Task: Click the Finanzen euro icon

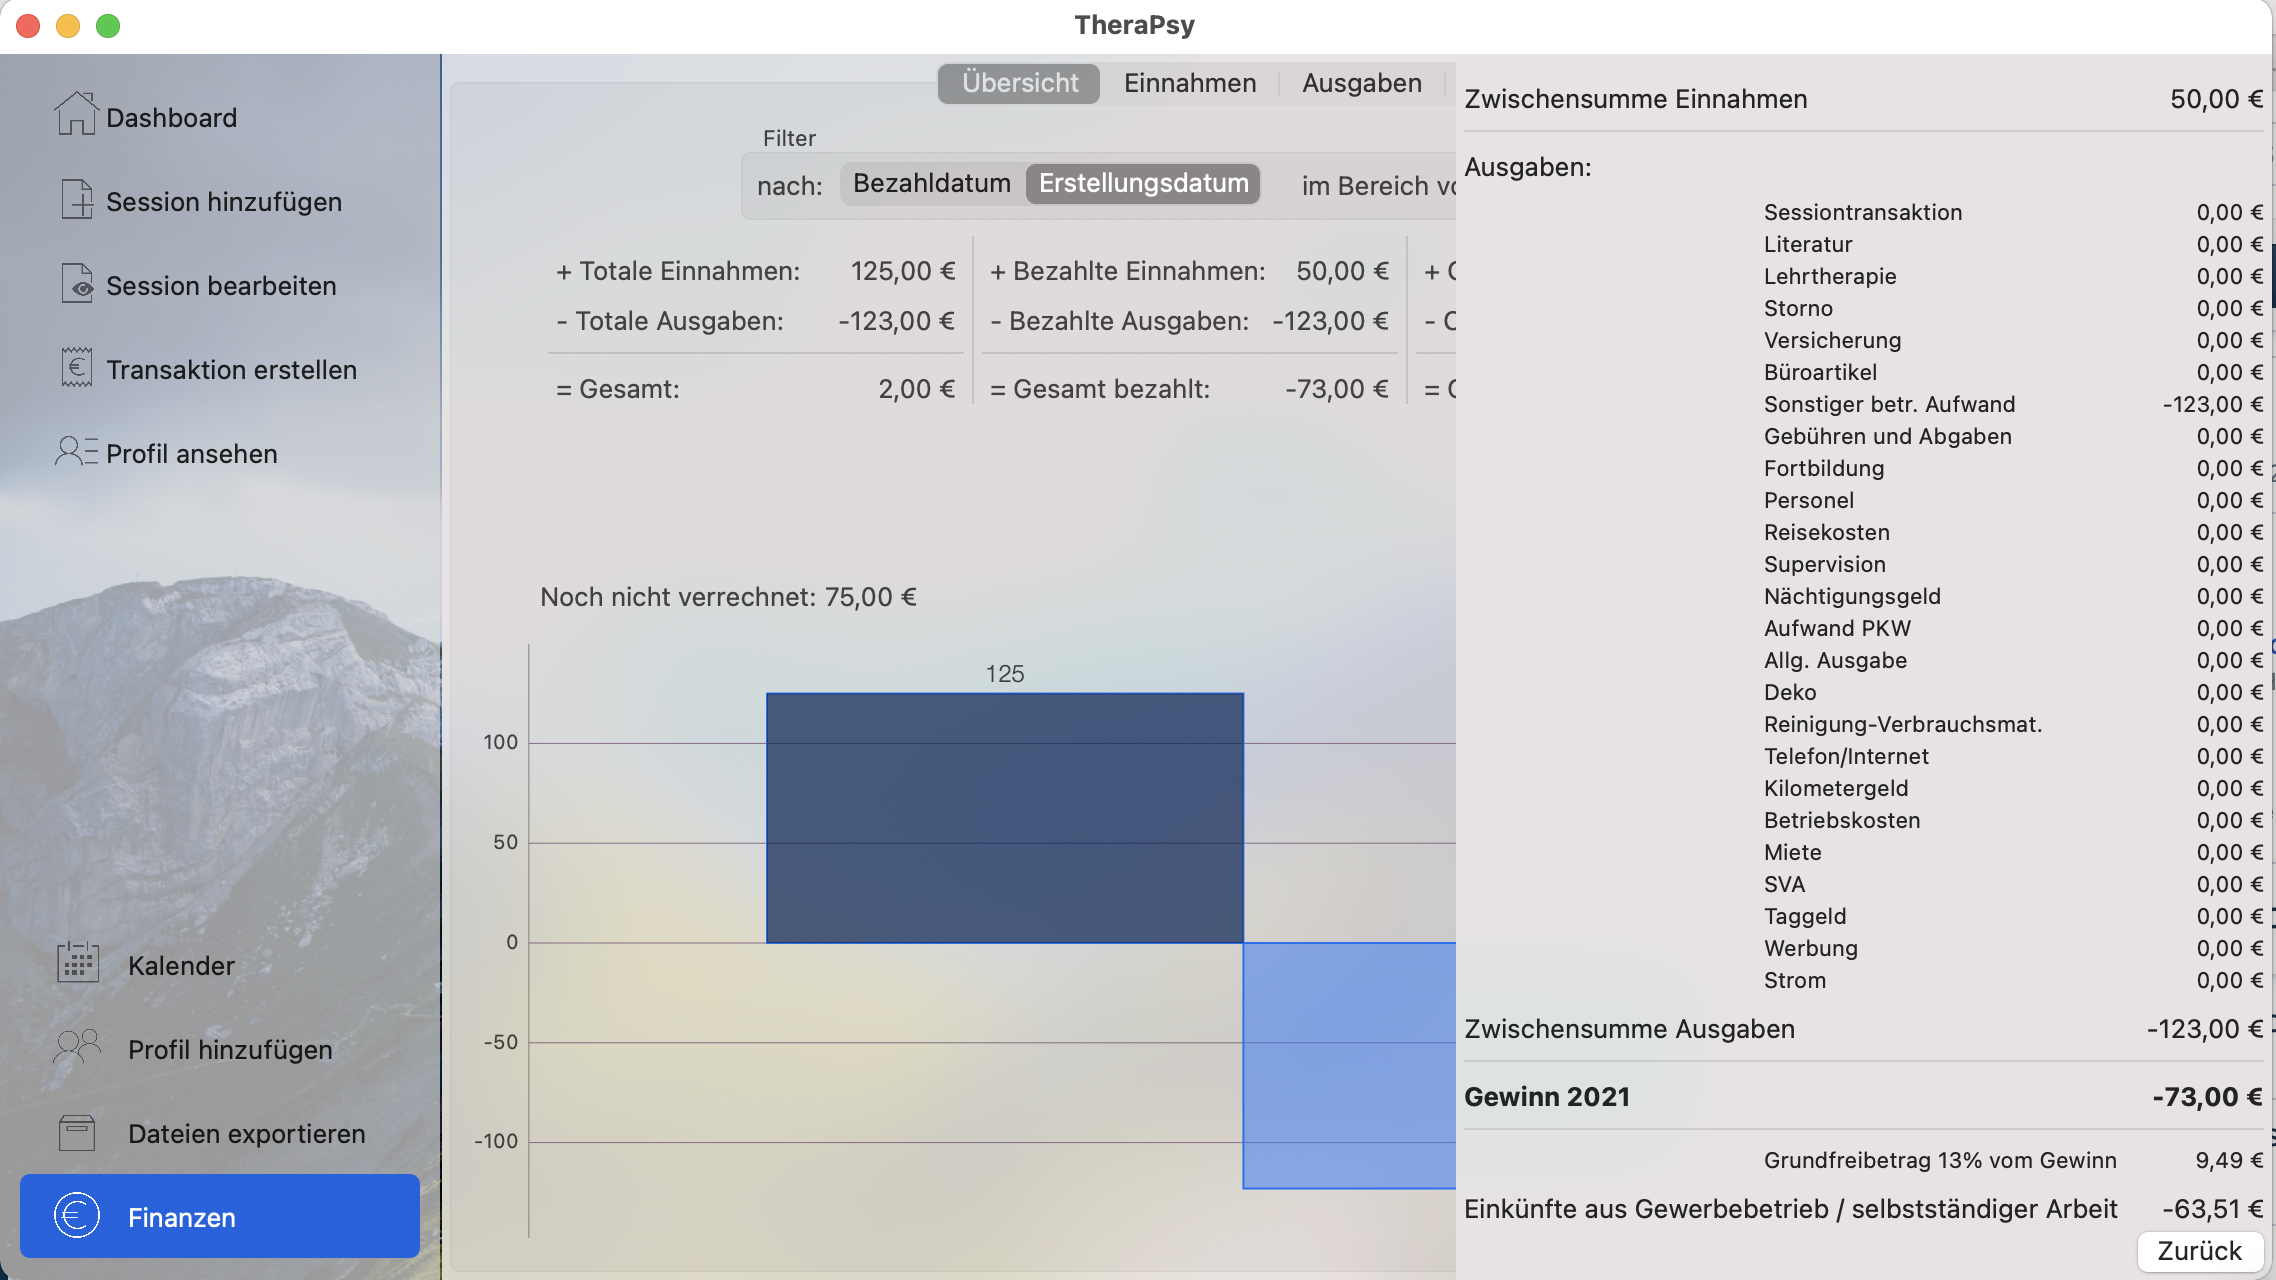Action: pos(77,1216)
